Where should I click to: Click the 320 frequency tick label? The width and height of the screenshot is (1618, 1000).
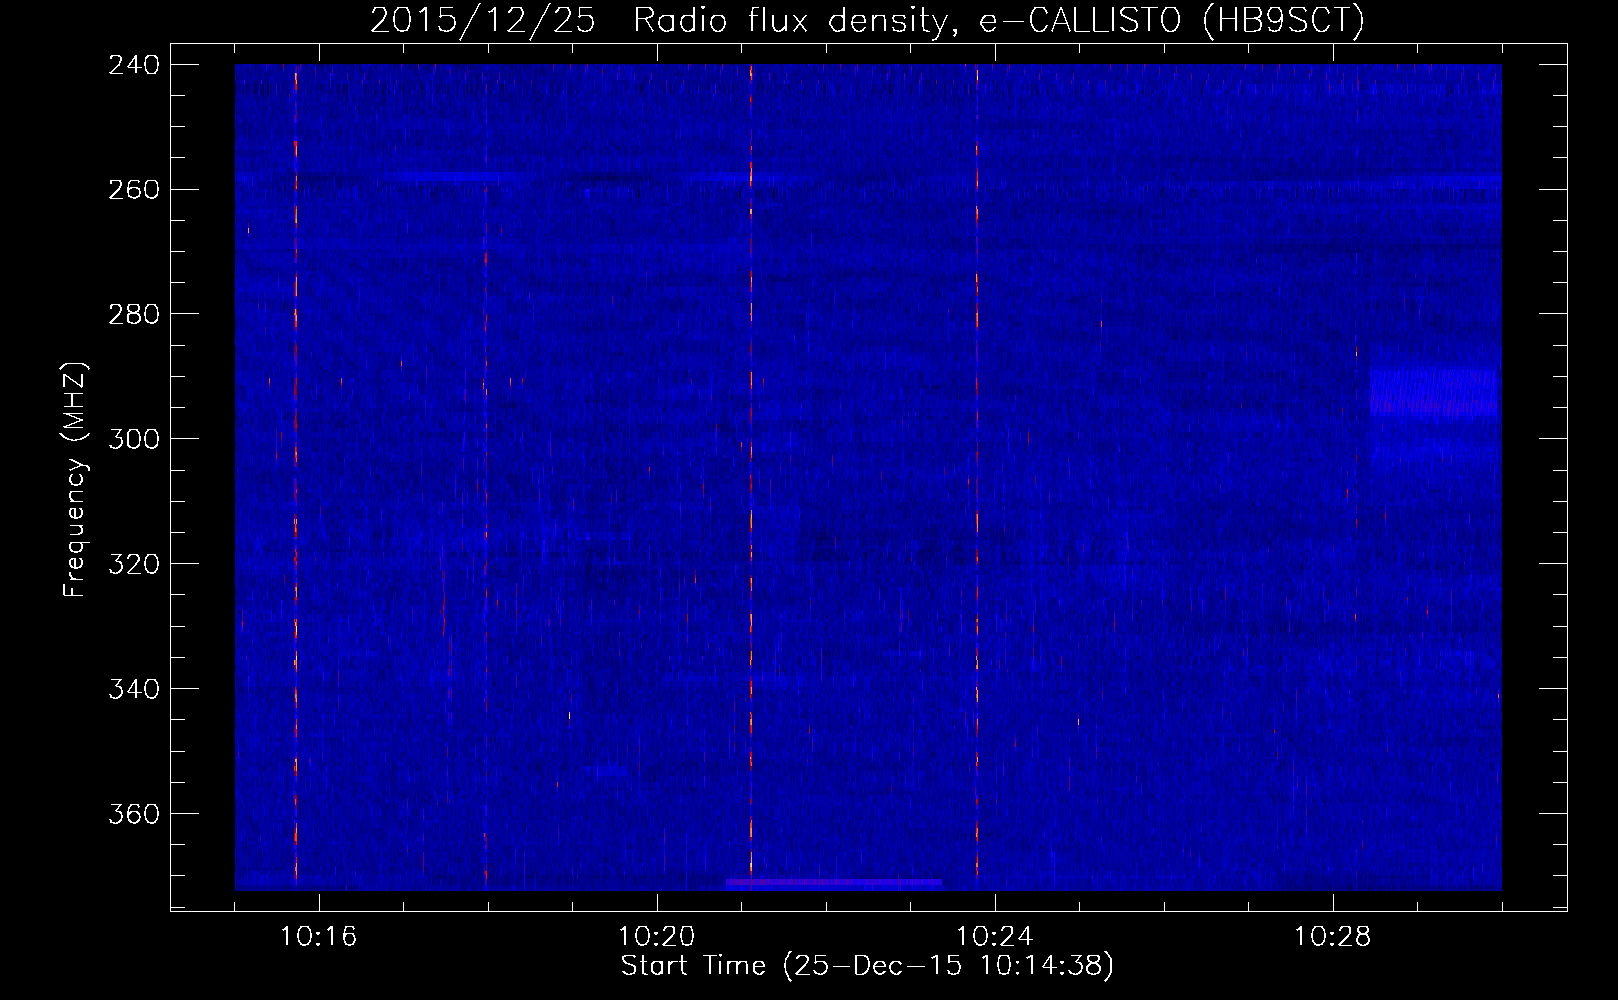[x=134, y=565]
